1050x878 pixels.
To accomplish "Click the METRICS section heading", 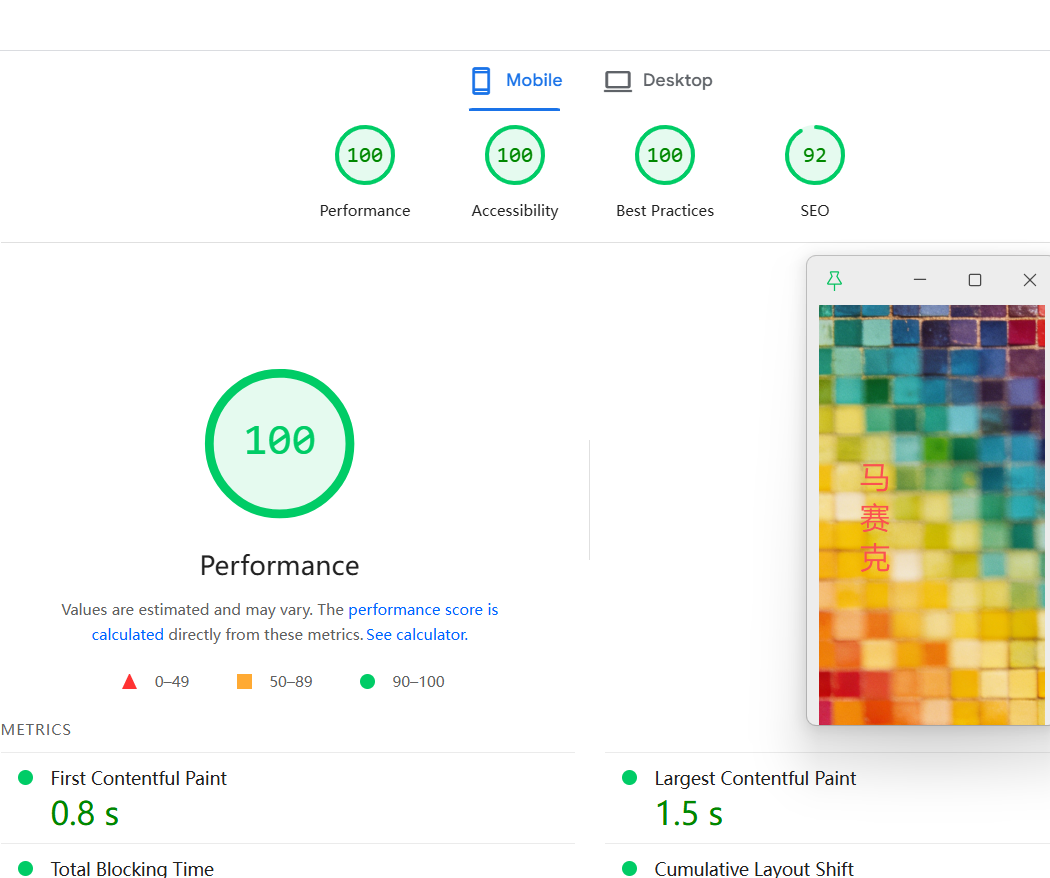I will (36, 730).
